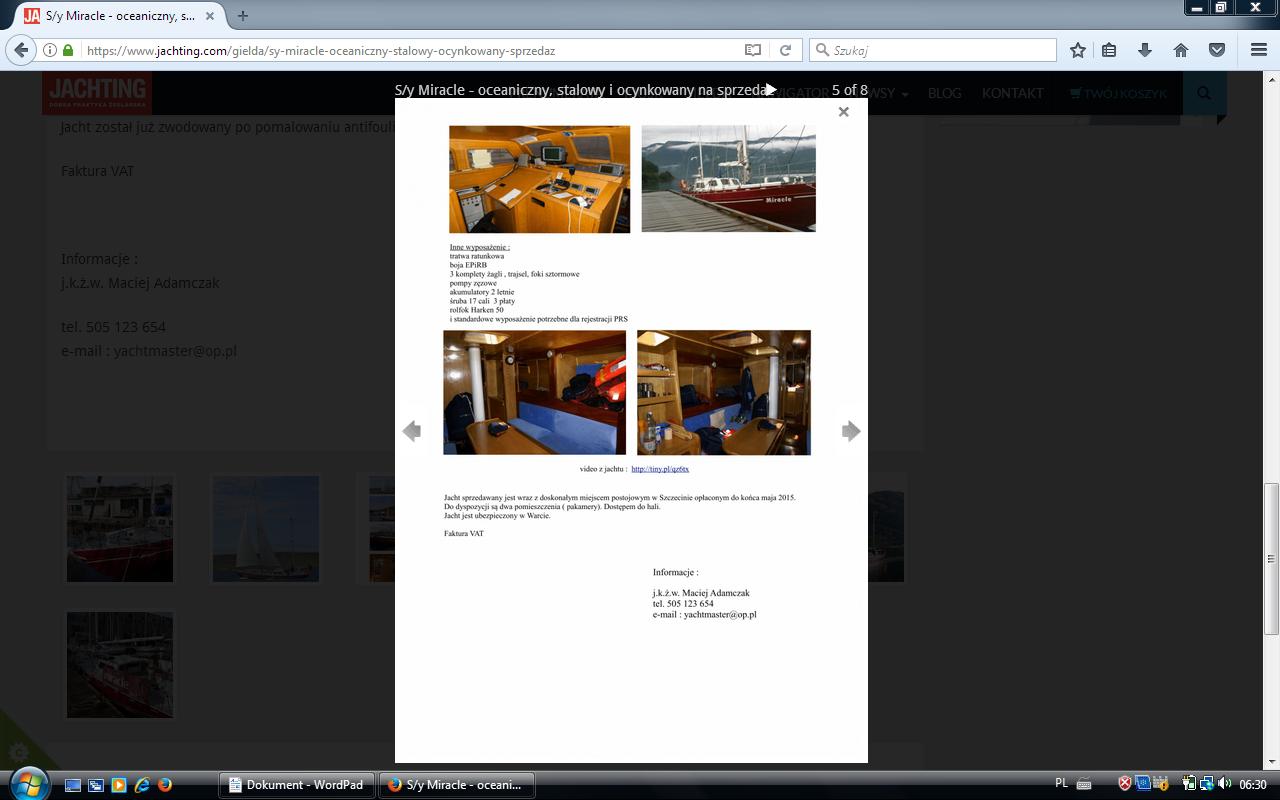This screenshot has height=800, width=1280.
Task: Click the saloon photo with wooden shelves
Action: 724,392
